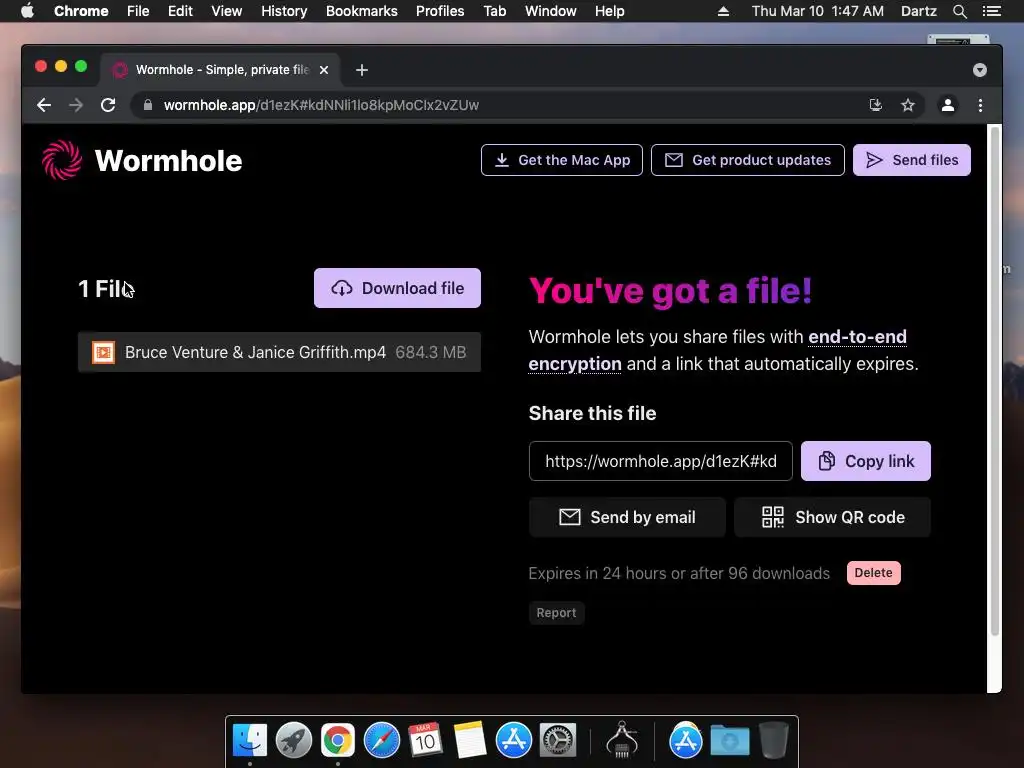The width and height of the screenshot is (1024, 768).
Task: Click the Report button
Action: coord(556,613)
